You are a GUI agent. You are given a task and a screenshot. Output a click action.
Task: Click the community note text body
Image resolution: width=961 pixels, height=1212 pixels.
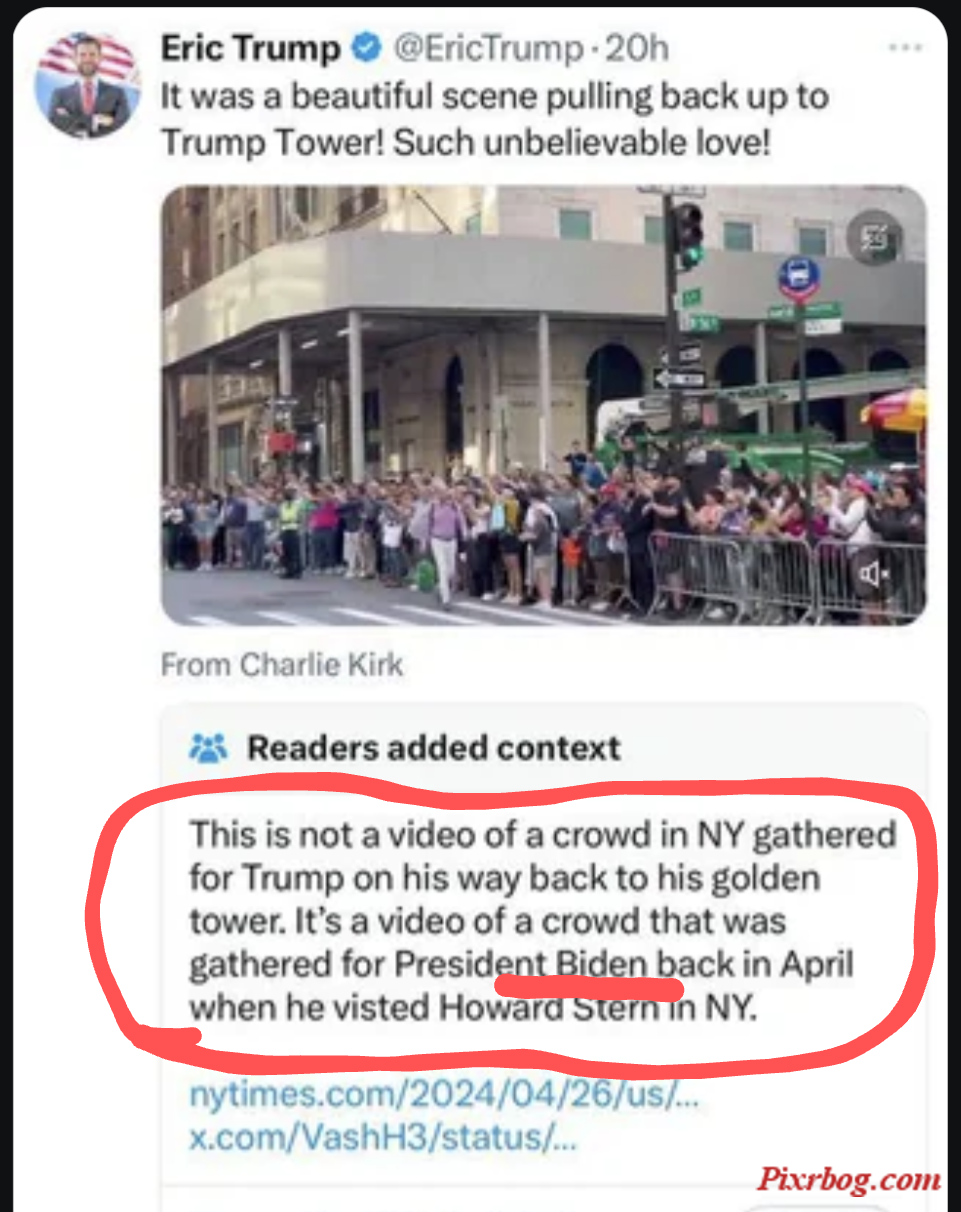pos(541,920)
